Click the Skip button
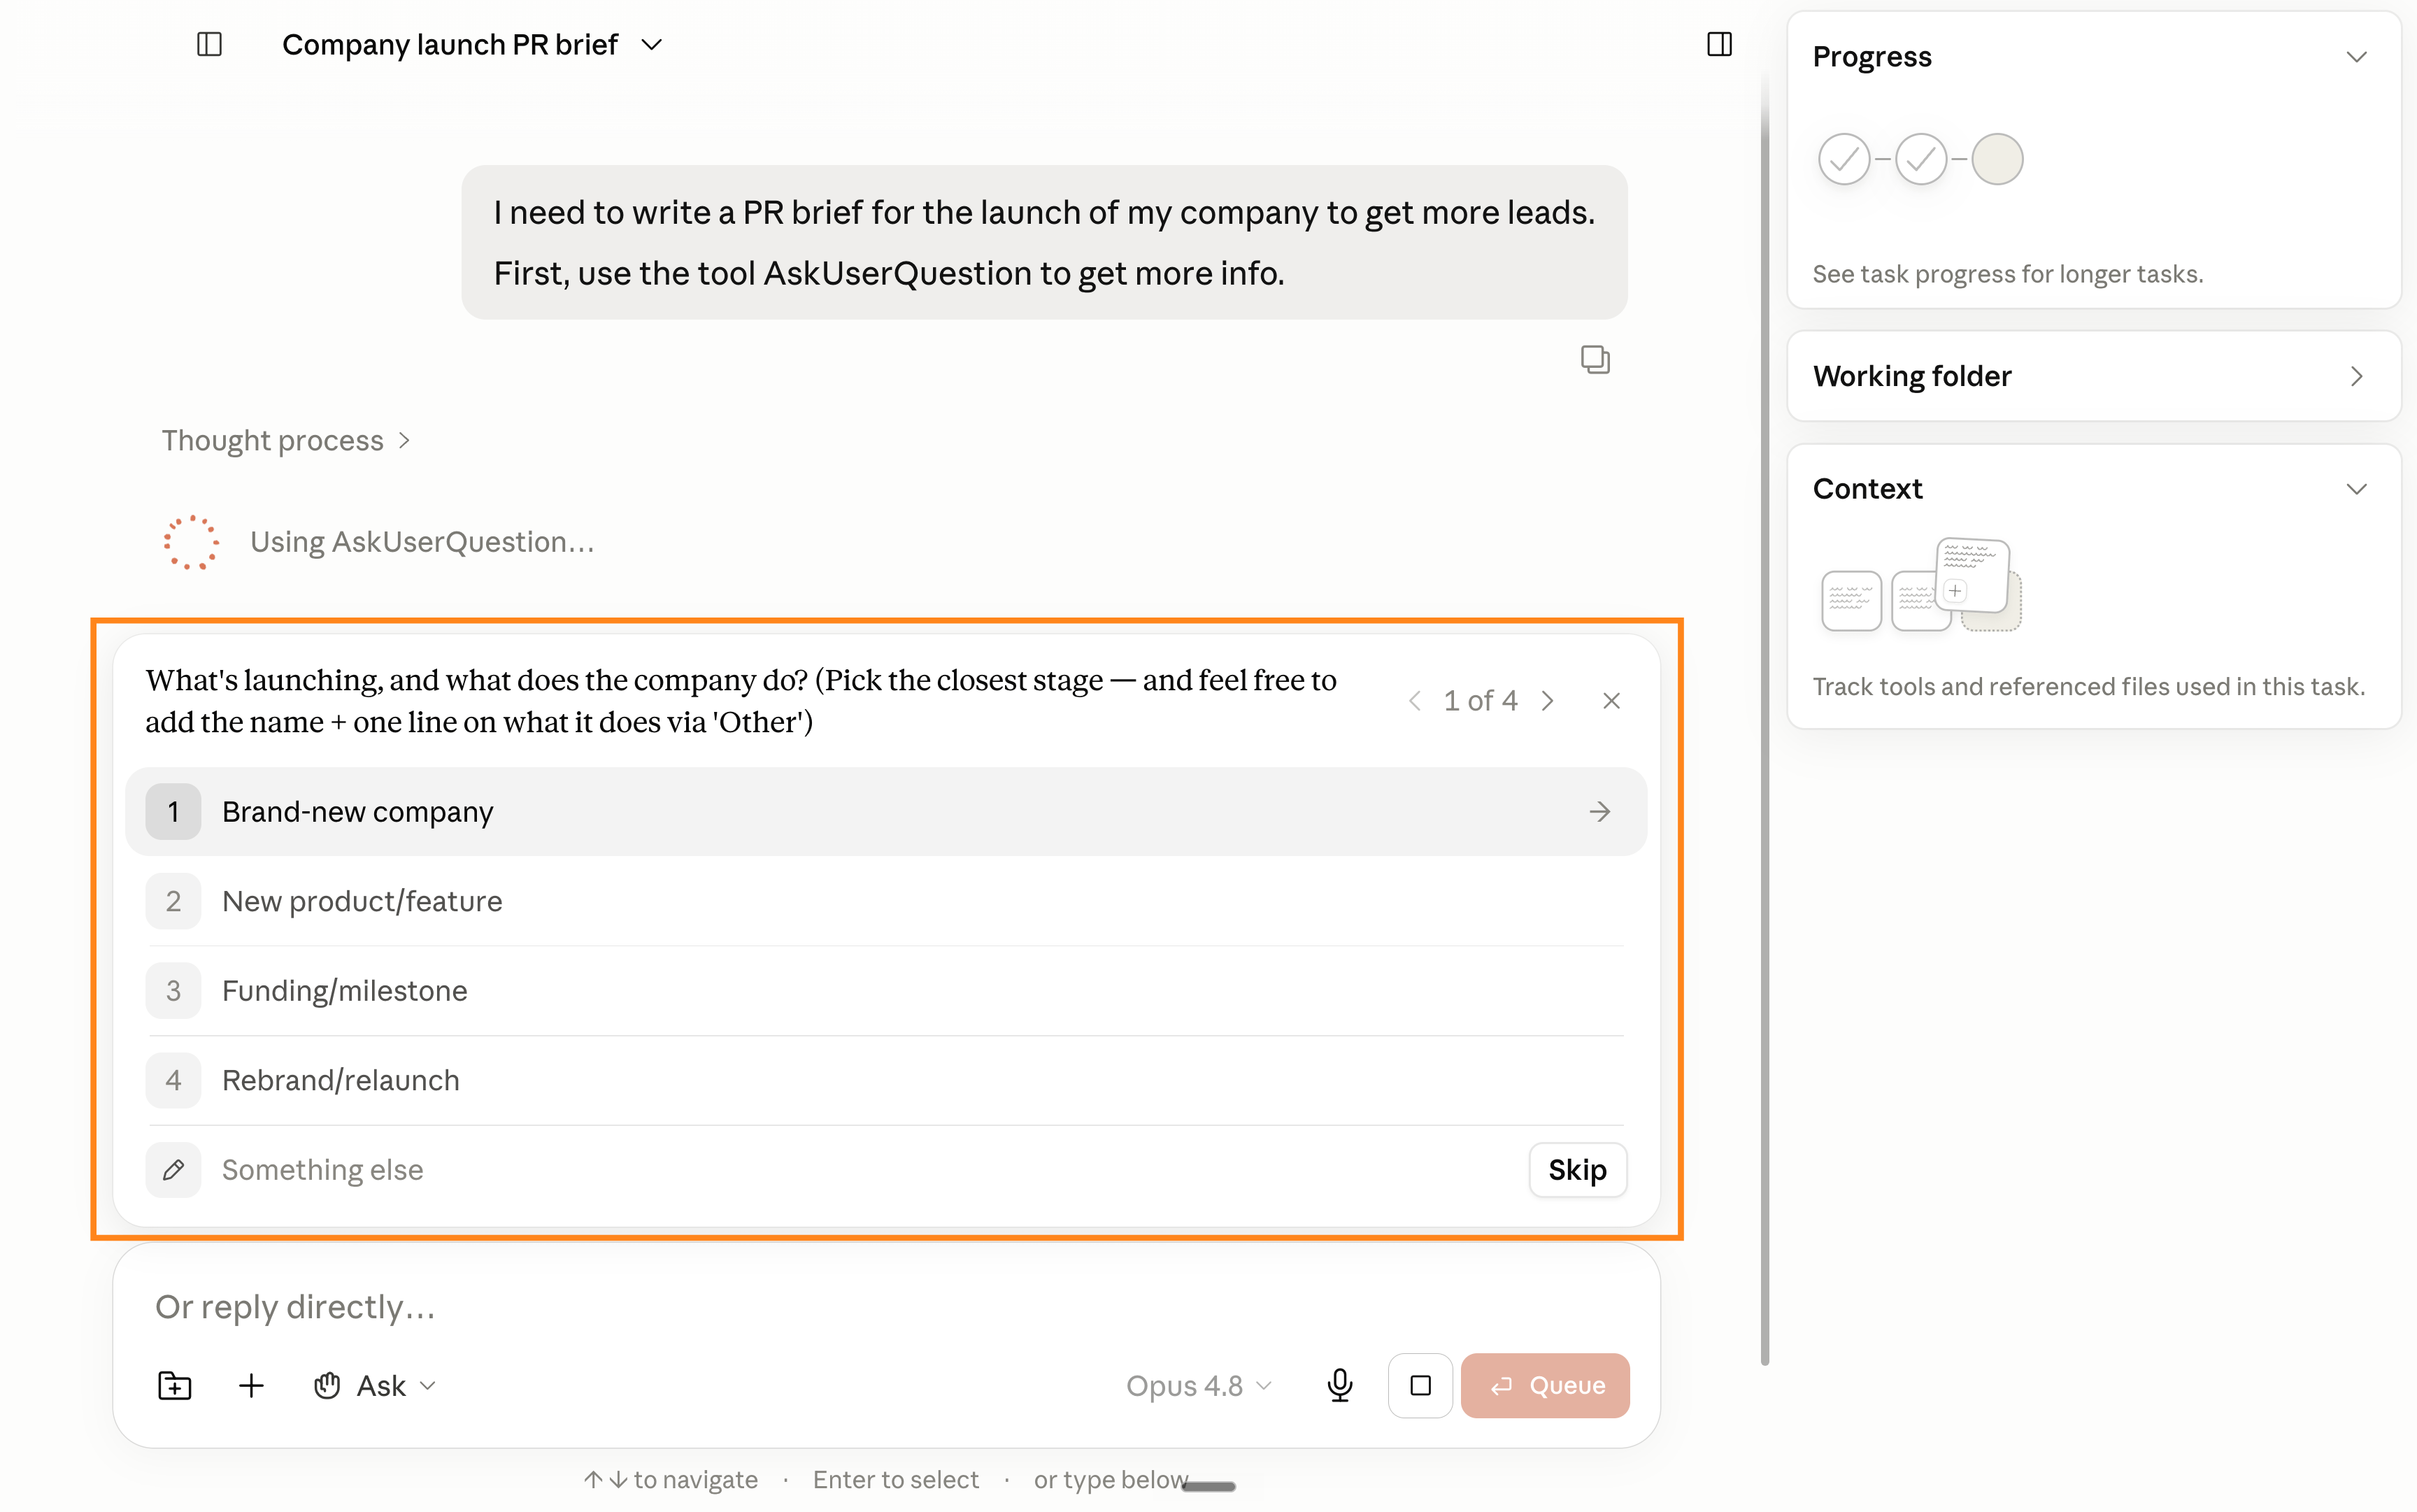The height and width of the screenshot is (1512, 2417). (x=1577, y=1169)
